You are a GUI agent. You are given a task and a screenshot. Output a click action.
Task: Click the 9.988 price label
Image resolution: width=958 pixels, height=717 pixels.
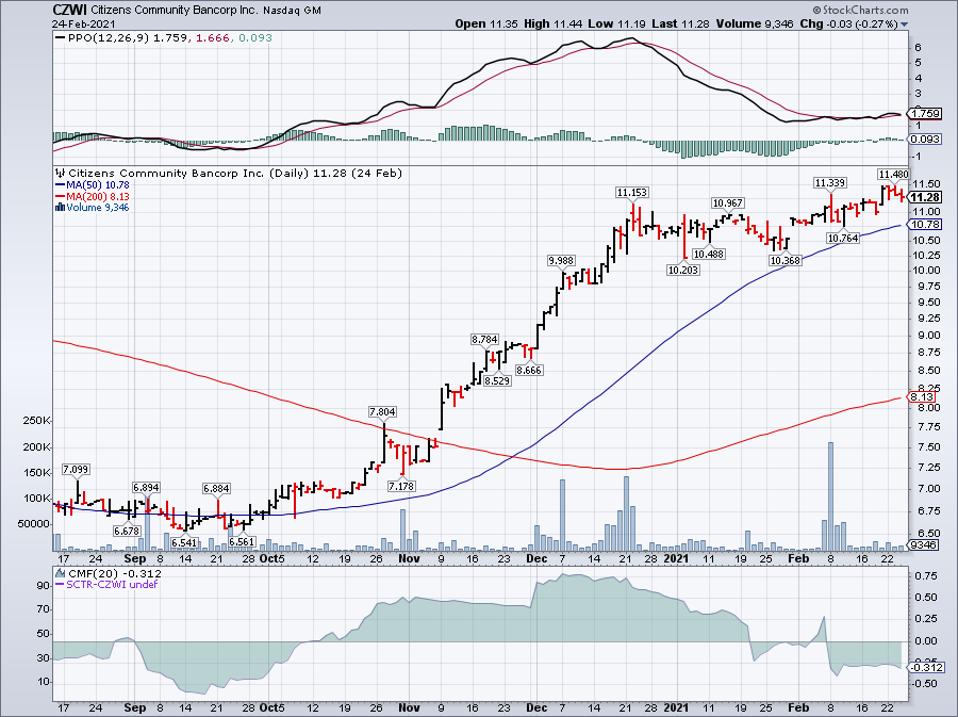(x=561, y=261)
